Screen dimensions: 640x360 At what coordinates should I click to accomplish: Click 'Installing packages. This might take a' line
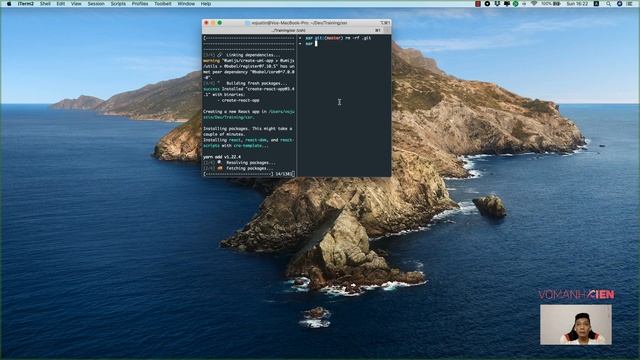pyautogui.click(x=248, y=129)
